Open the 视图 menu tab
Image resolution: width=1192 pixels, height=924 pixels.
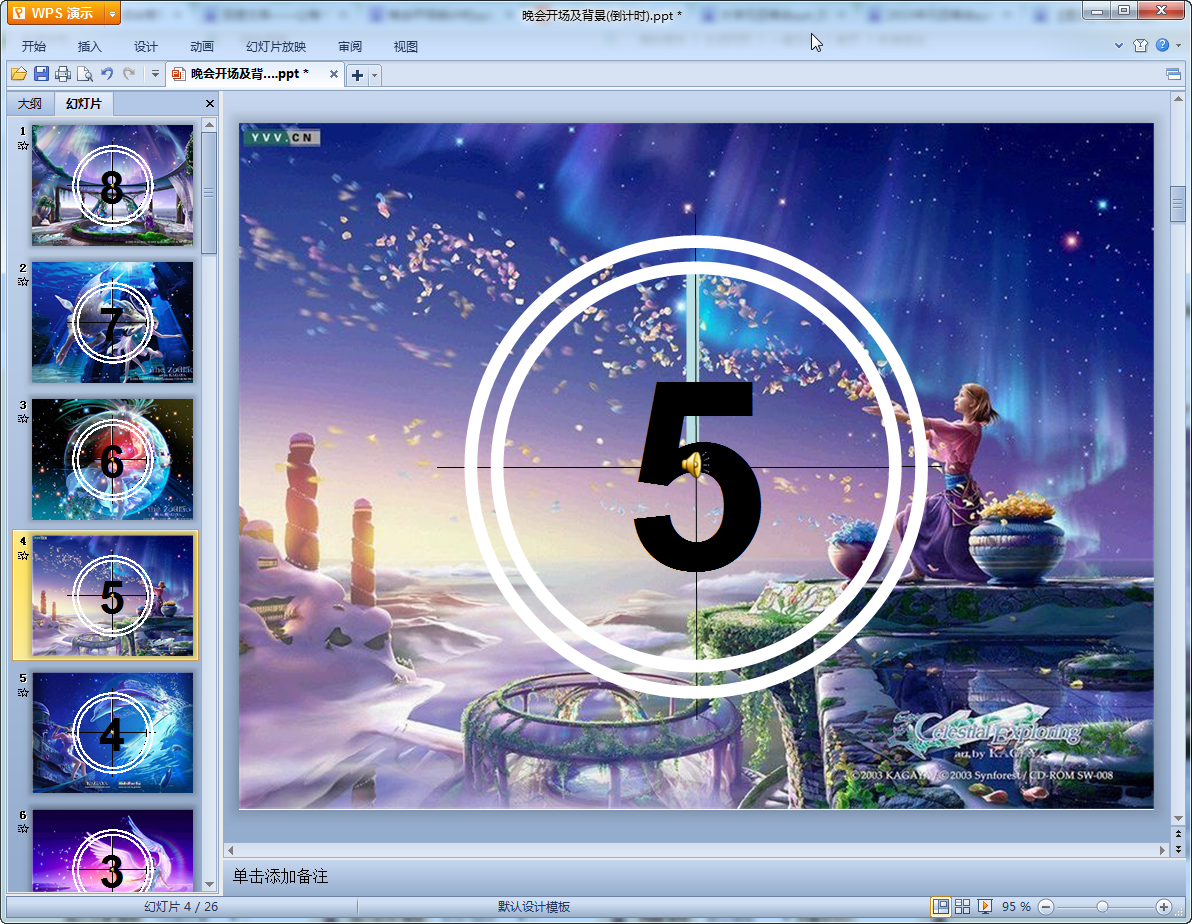click(x=406, y=46)
